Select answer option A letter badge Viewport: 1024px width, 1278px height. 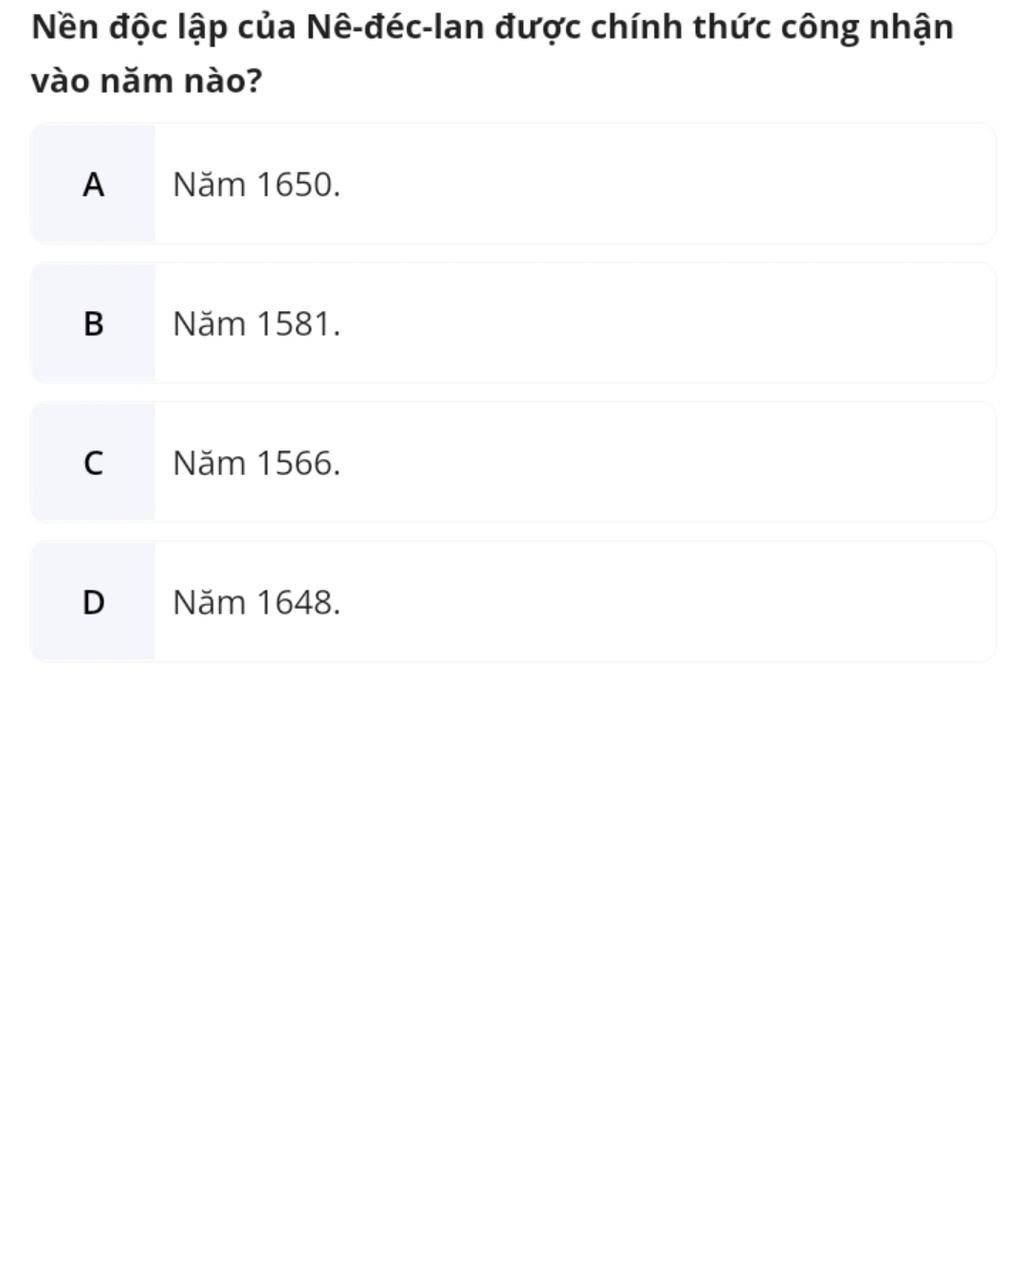tap(93, 184)
